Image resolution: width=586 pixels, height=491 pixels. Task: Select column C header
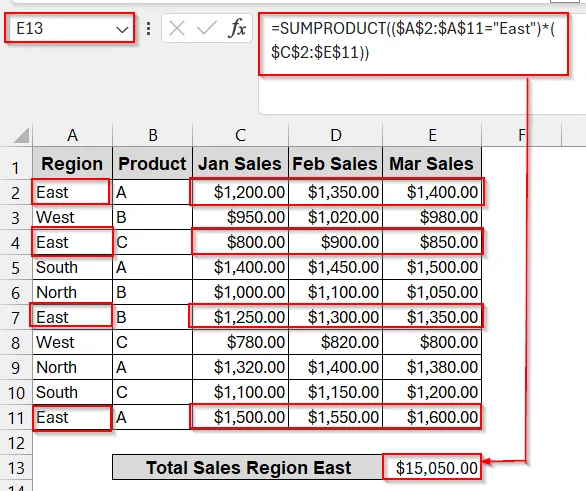240,135
